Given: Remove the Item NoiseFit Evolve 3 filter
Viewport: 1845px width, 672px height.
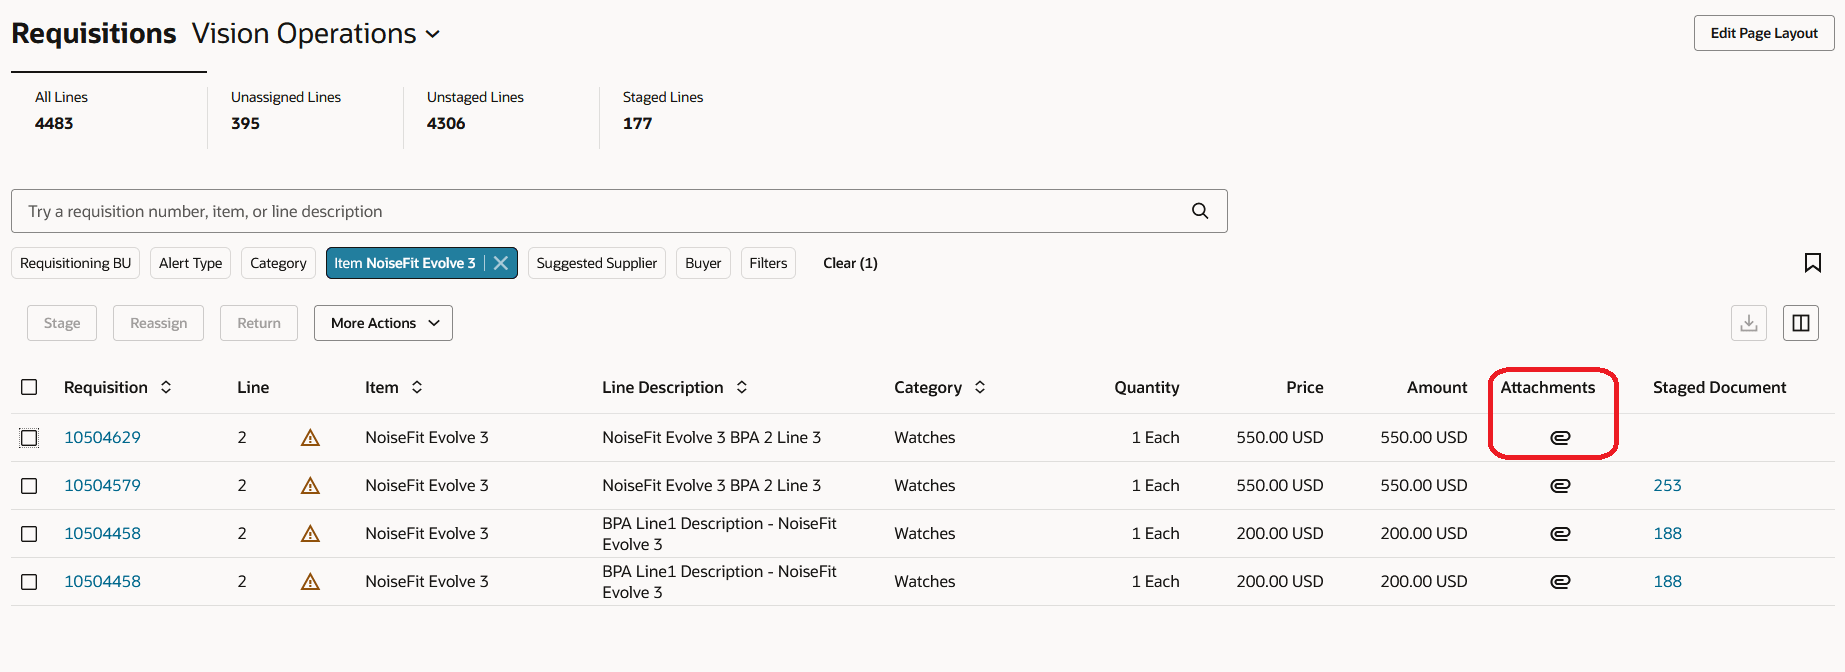Looking at the screenshot, I should 501,263.
